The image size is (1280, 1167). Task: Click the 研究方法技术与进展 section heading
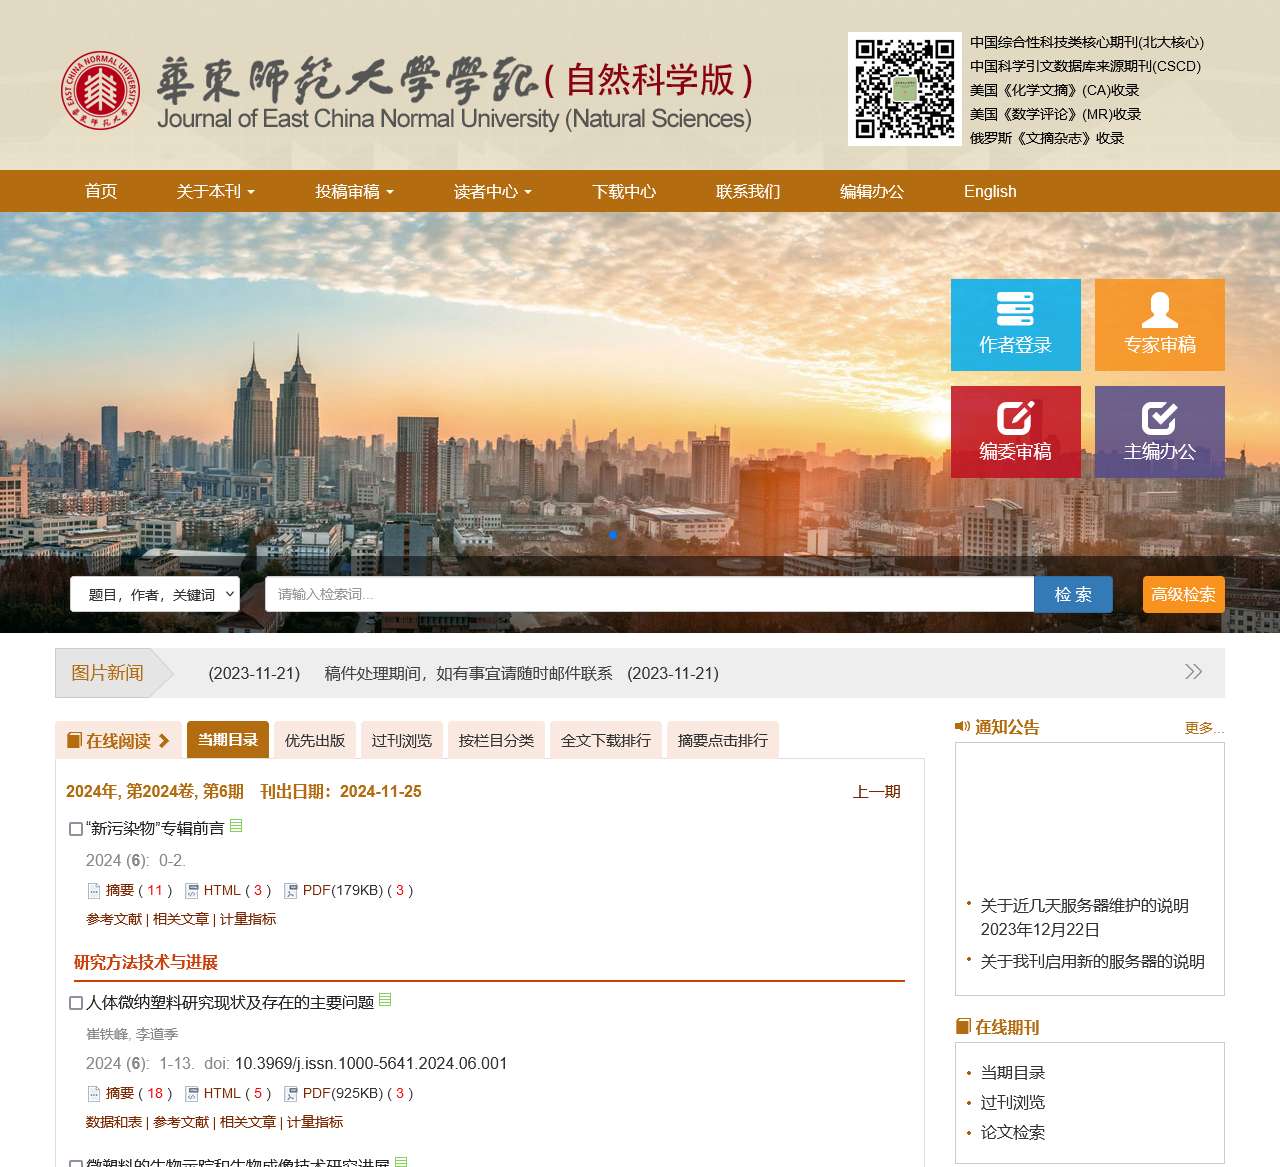[x=146, y=962]
